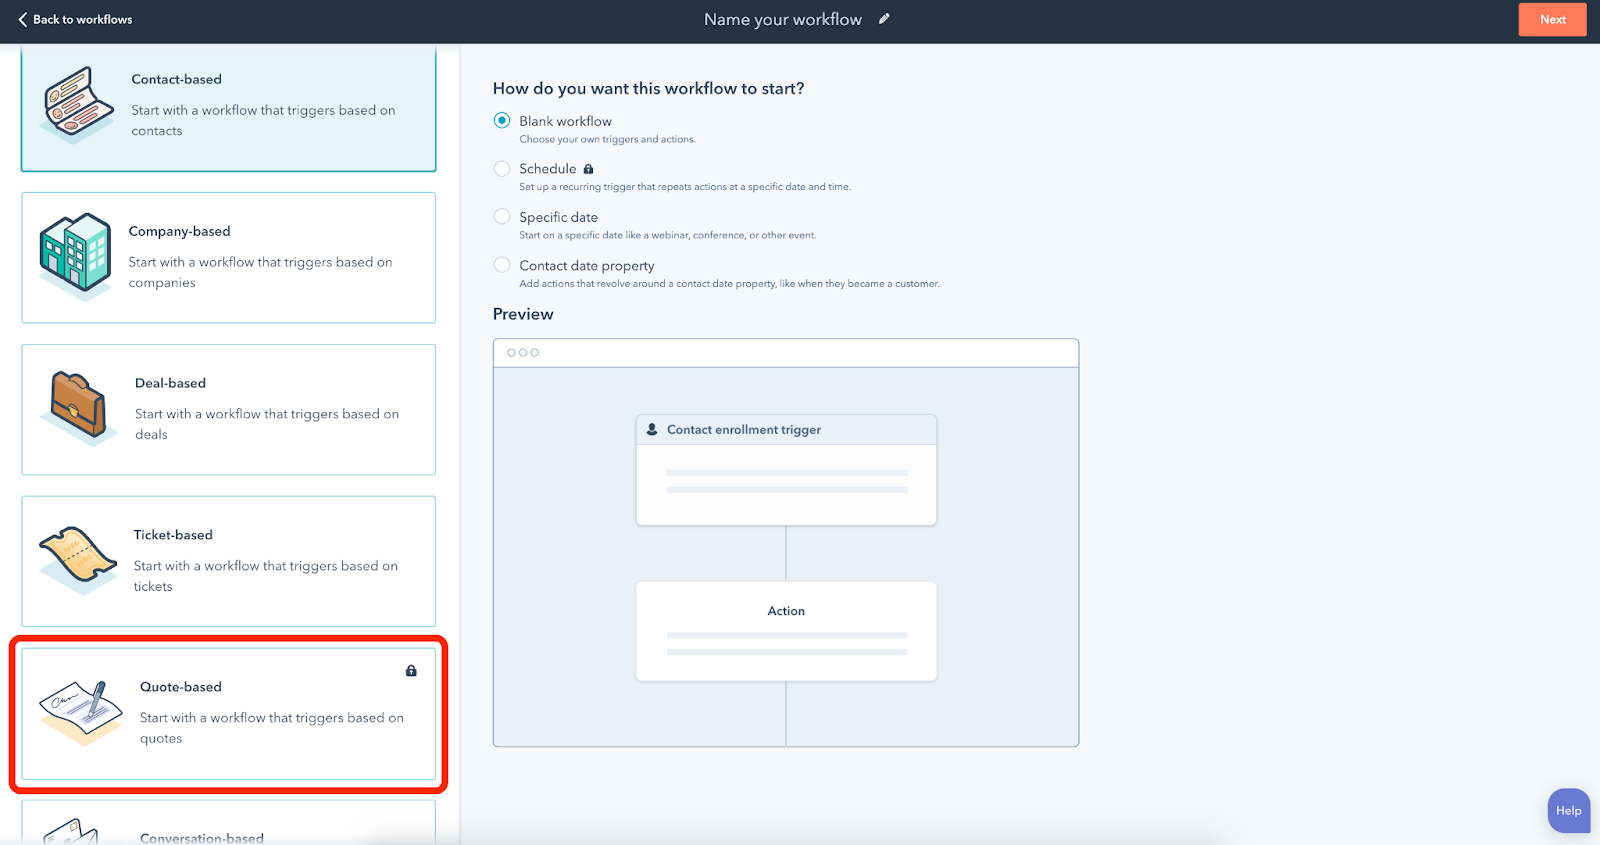1600x845 pixels.
Task: Select the Schedule radio button
Action: click(502, 169)
